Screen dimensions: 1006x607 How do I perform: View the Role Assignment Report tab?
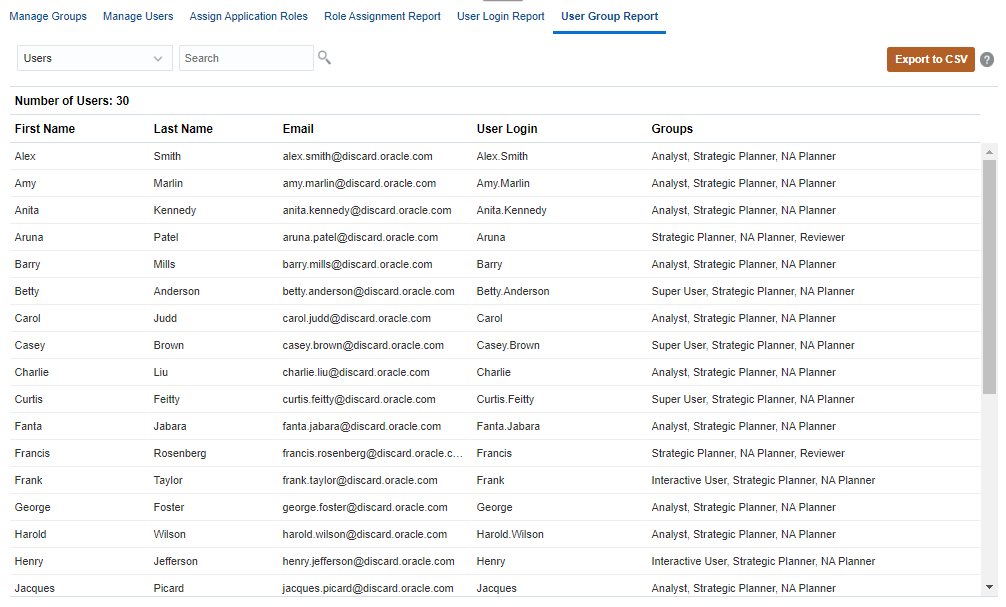382,16
